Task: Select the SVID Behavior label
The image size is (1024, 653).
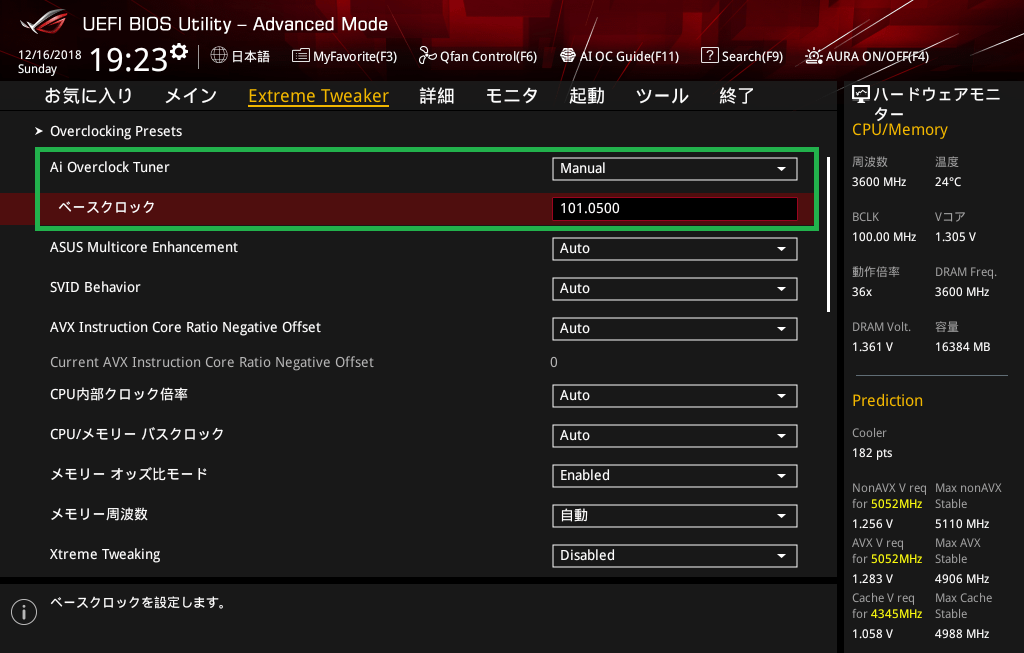Action: [x=95, y=287]
